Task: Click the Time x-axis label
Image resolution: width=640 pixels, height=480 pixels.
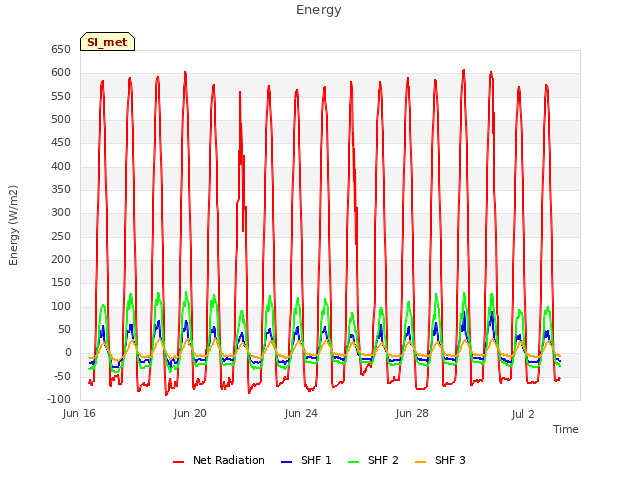Action: pyautogui.click(x=566, y=429)
